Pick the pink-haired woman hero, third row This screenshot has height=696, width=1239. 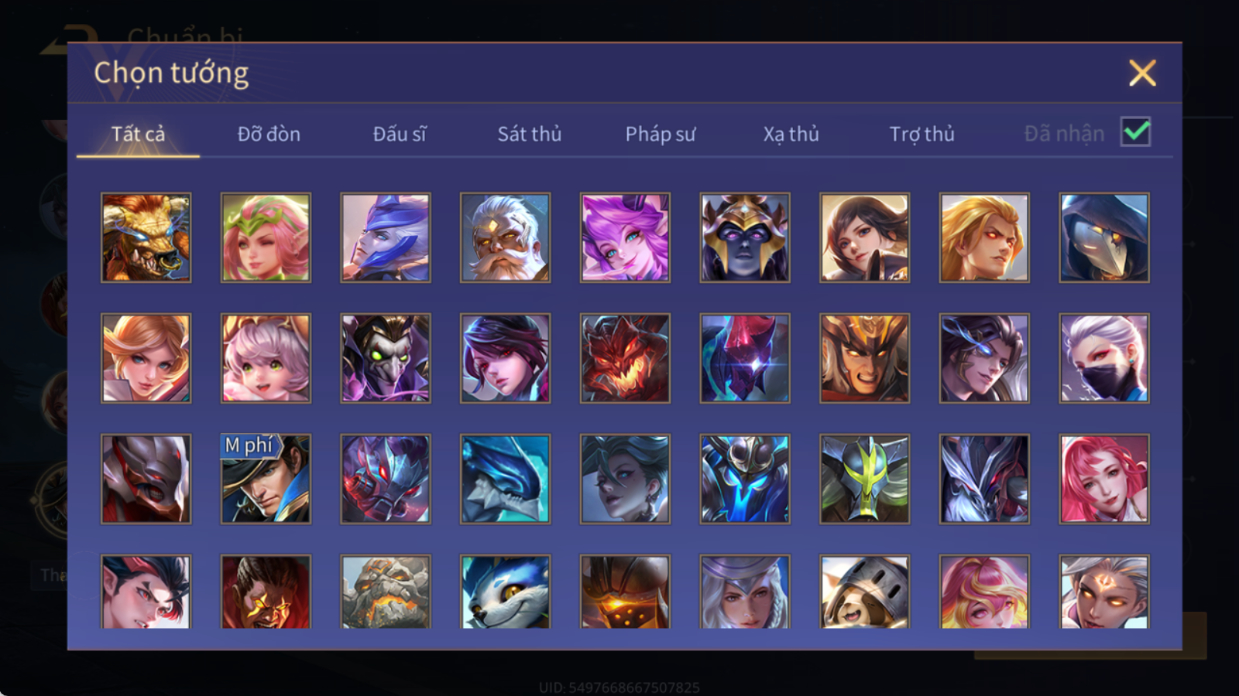1104,479
